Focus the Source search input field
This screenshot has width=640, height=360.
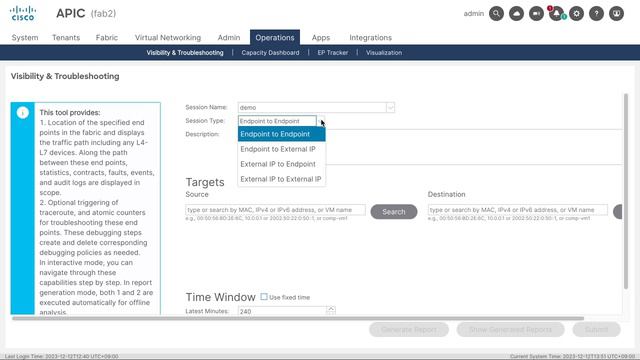(276, 210)
